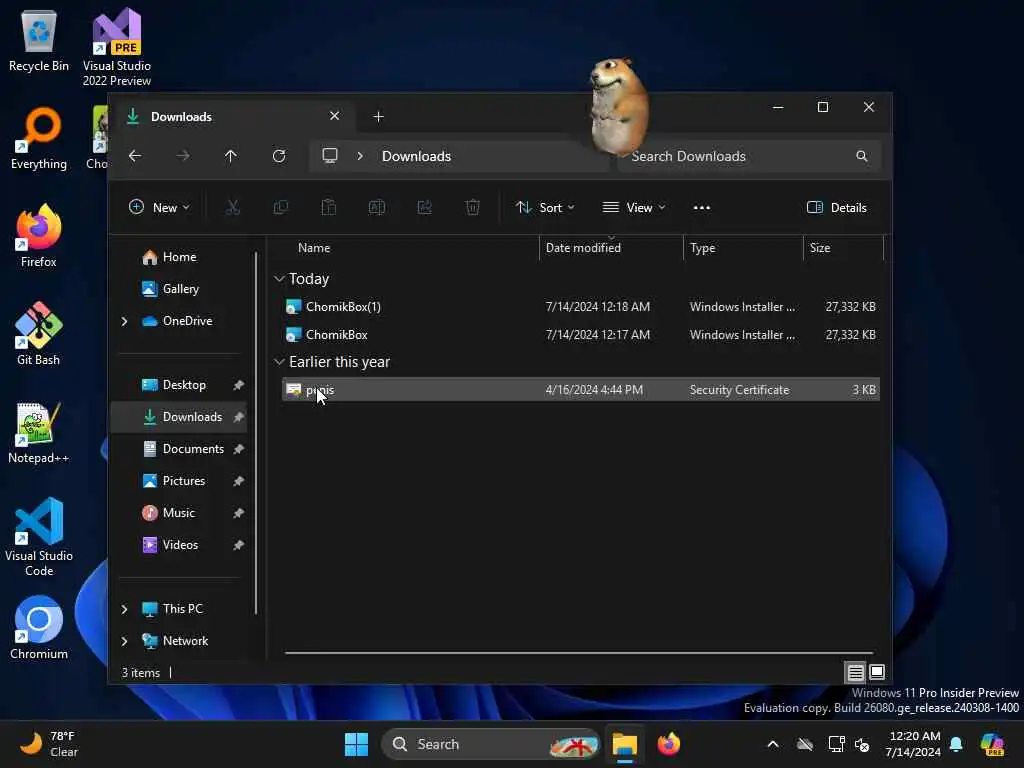Viewport: 1024px width, 768px height.
Task: Open Visual Studio Code shortcut
Action: (39, 537)
